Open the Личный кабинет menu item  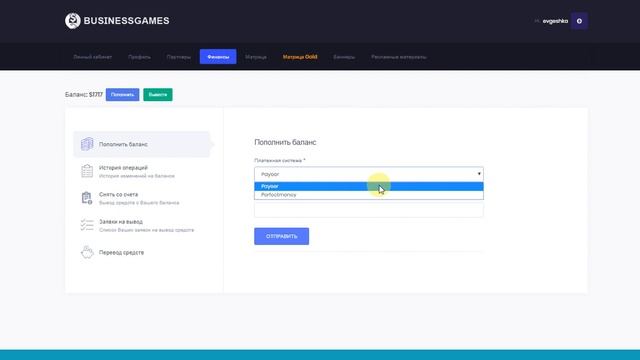93,57
